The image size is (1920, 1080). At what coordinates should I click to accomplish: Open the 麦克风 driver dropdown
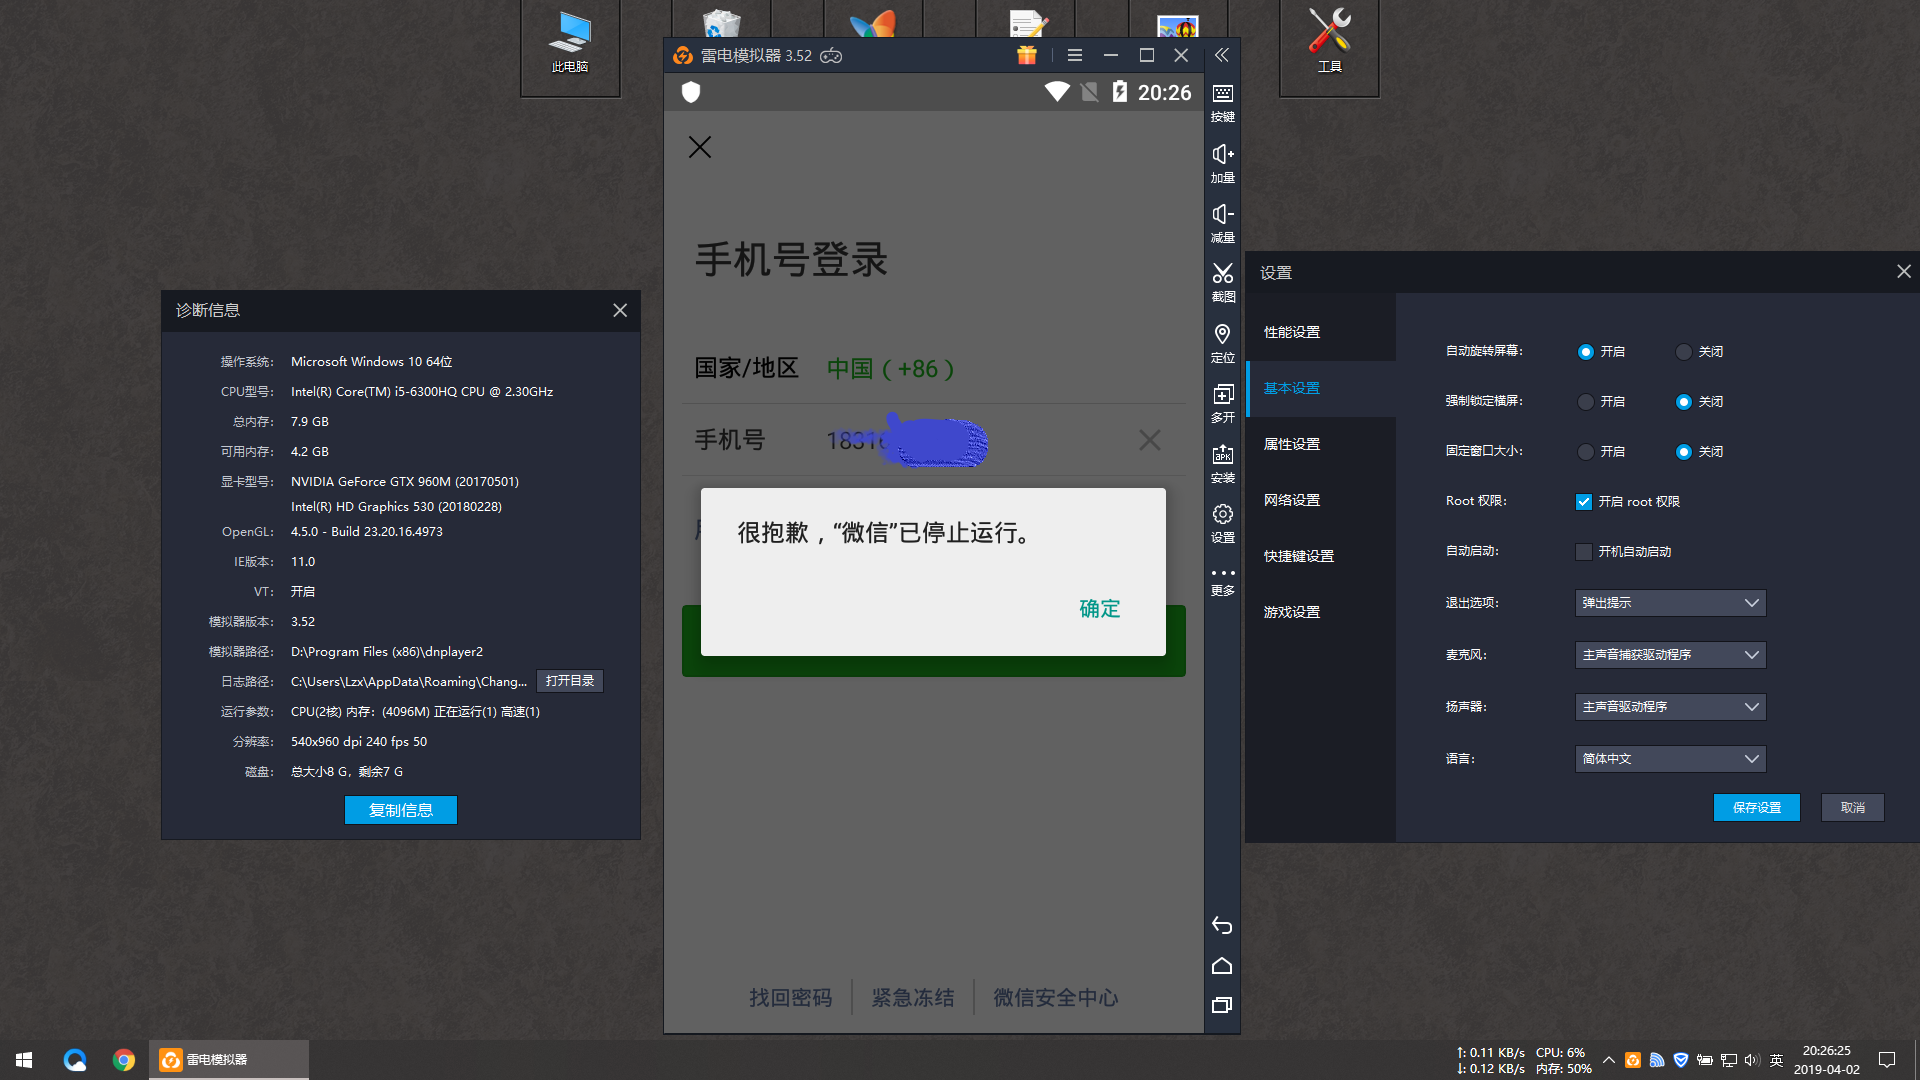click(1670, 655)
